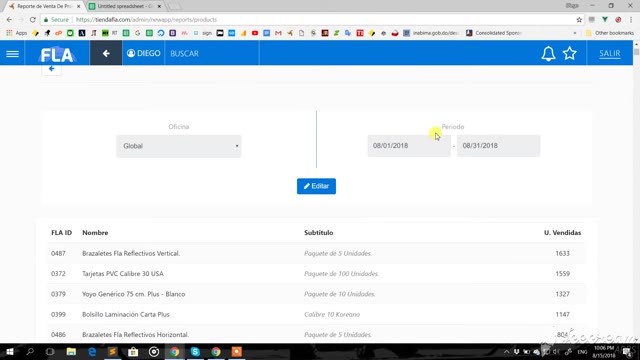Click the start date field 08/01/2018
This screenshot has width=640, height=360.
coord(409,146)
